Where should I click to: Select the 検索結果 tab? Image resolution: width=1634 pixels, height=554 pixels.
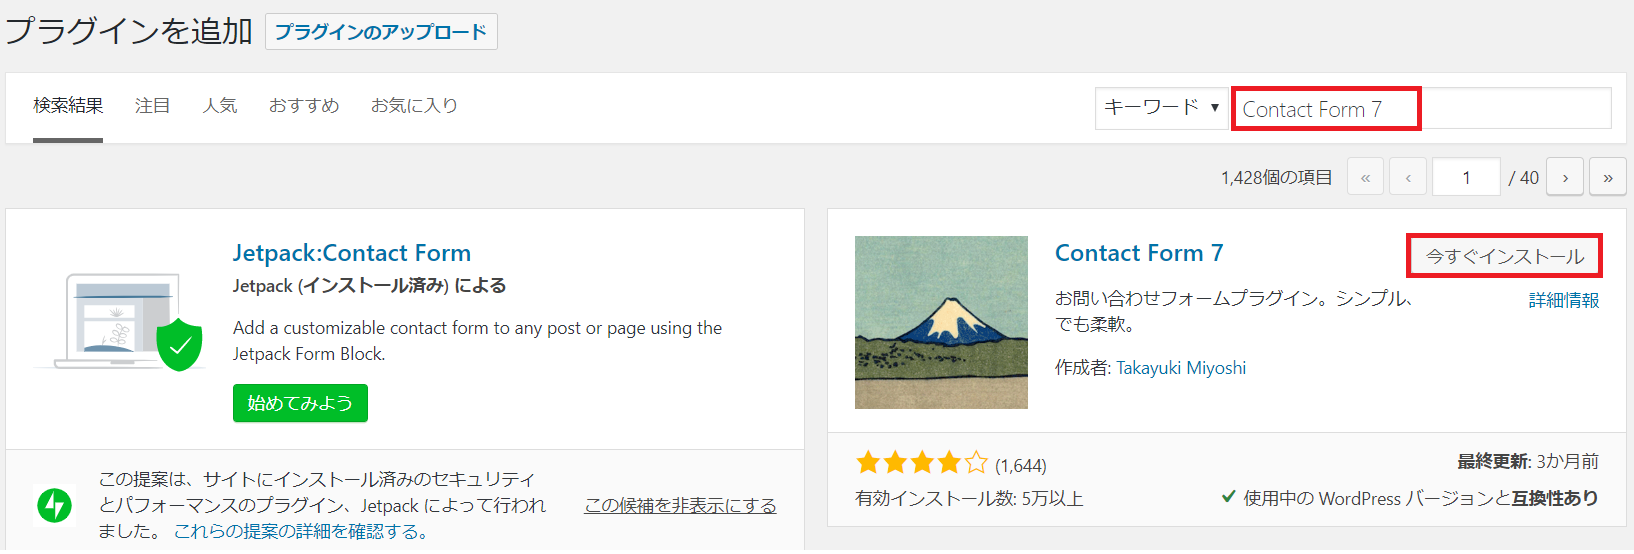point(68,105)
